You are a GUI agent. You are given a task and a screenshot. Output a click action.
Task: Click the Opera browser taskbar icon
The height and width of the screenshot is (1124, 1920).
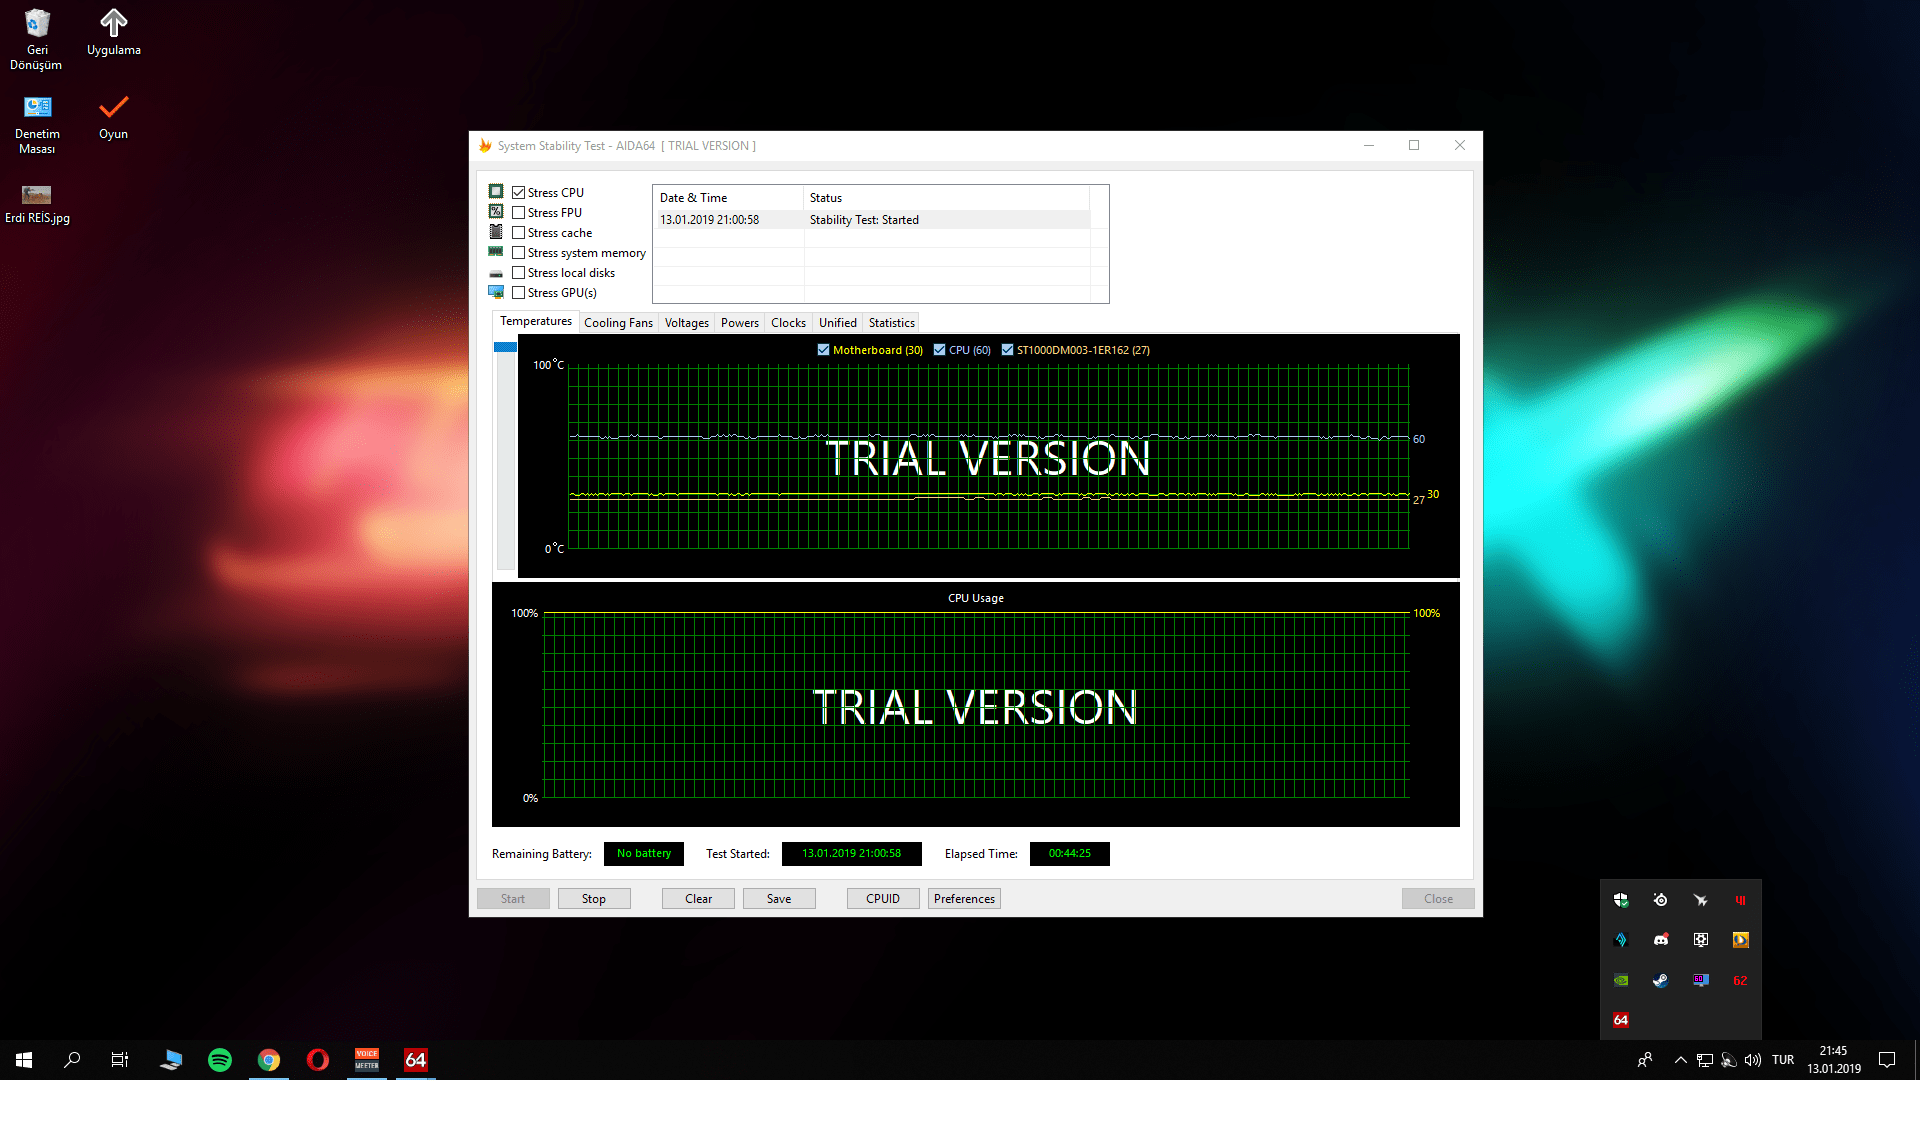318,1060
